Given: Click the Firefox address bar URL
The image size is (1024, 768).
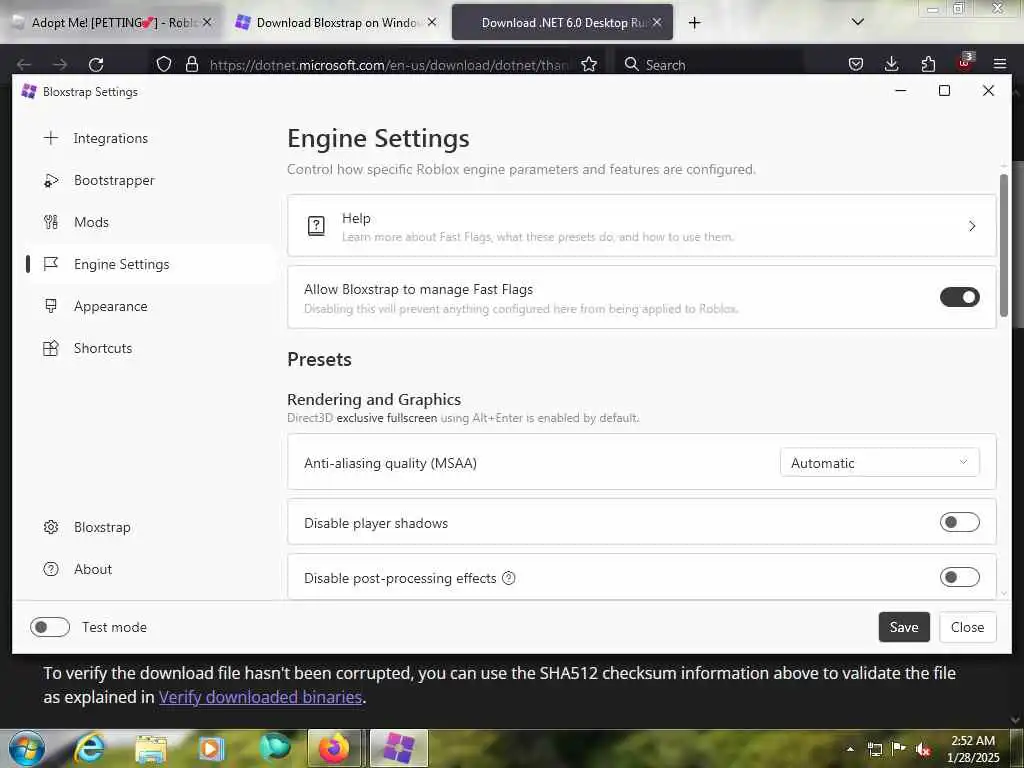Looking at the screenshot, I should point(389,65).
